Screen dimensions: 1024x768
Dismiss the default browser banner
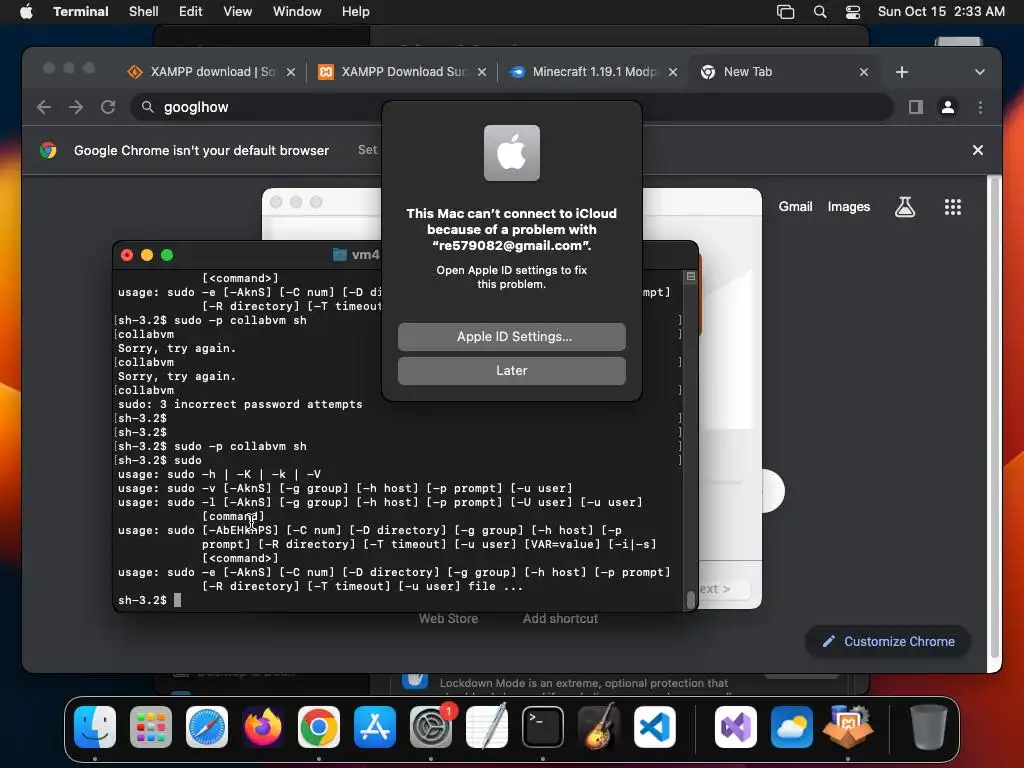coord(978,150)
